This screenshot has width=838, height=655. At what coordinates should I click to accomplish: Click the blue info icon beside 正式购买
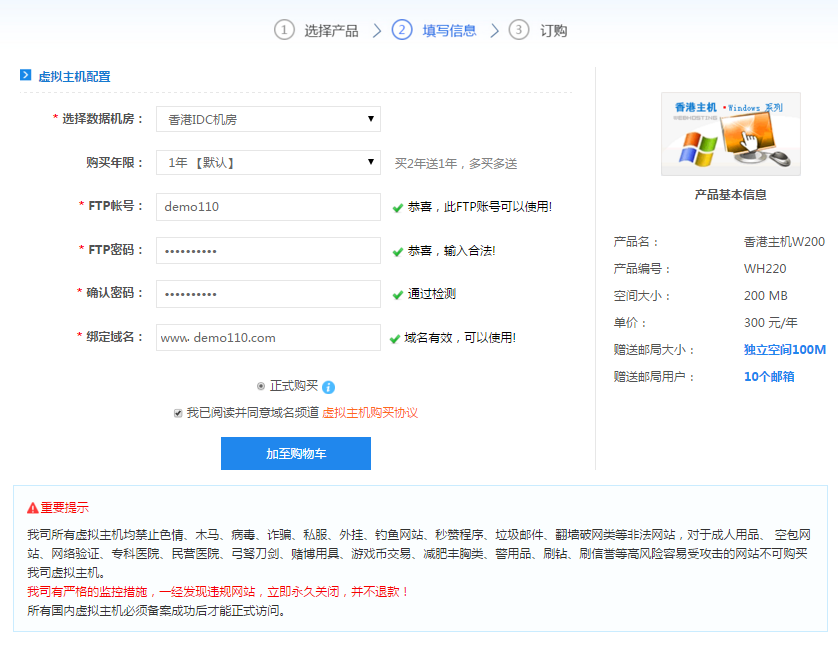(329, 387)
